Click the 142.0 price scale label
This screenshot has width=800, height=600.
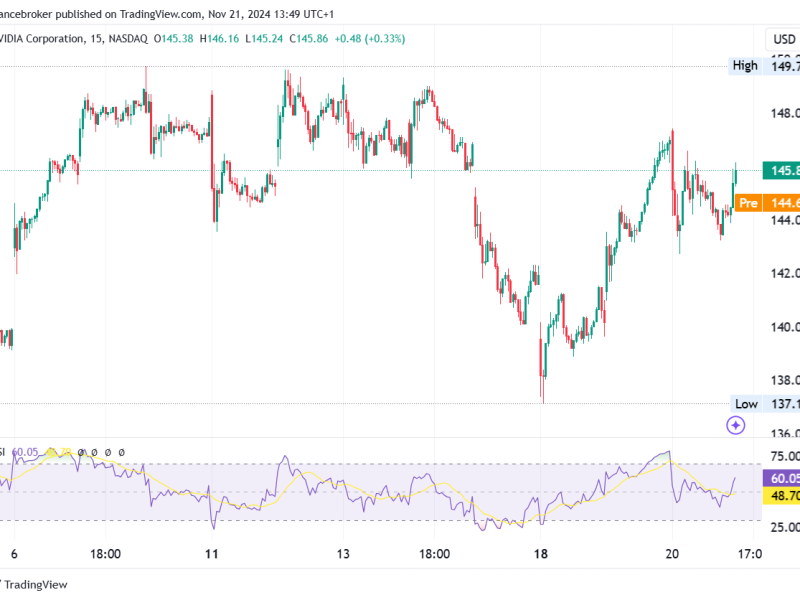click(x=785, y=273)
